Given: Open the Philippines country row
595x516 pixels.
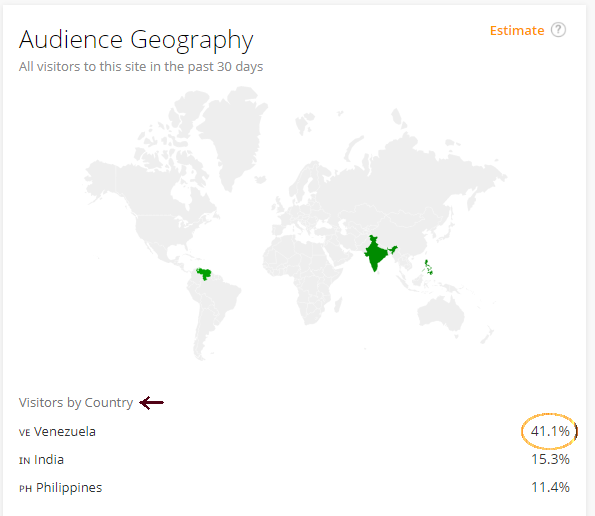Looking at the screenshot, I should 294,487.
